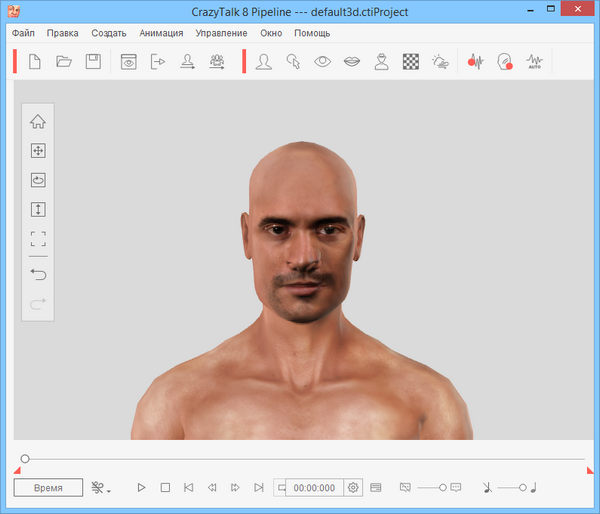This screenshot has height=514, width=600.
Task: Select the camera pan (move) tool
Action: pyautogui.click(x=38, y=151)
